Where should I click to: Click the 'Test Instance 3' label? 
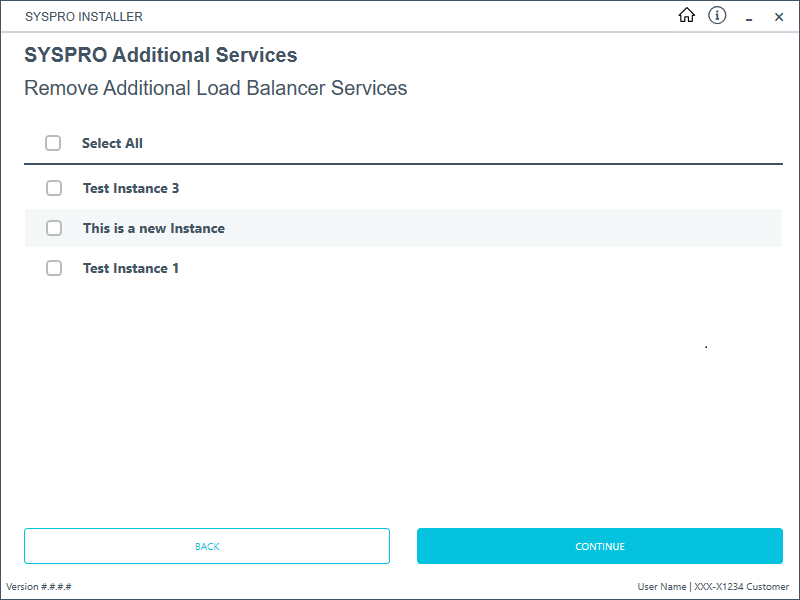(x=131, y=188)
